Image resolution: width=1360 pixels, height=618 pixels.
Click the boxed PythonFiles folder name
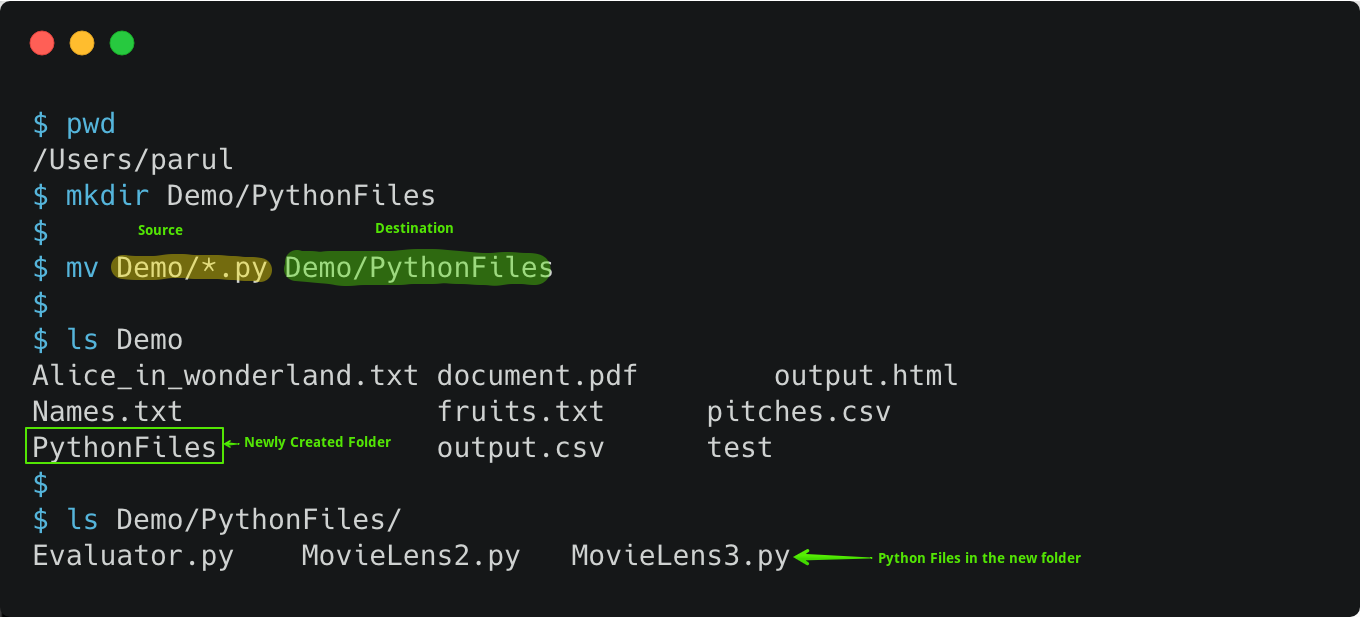[124, 447]
